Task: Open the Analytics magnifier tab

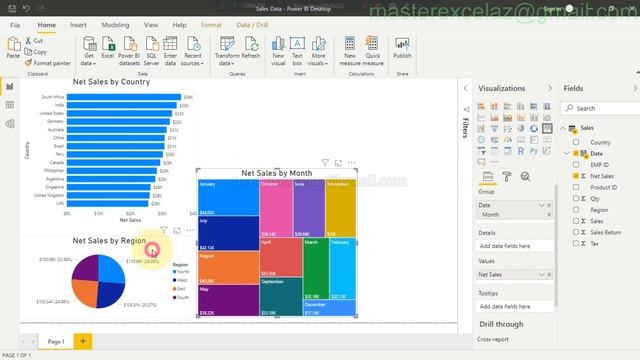Action: click(x=525, y=177)
